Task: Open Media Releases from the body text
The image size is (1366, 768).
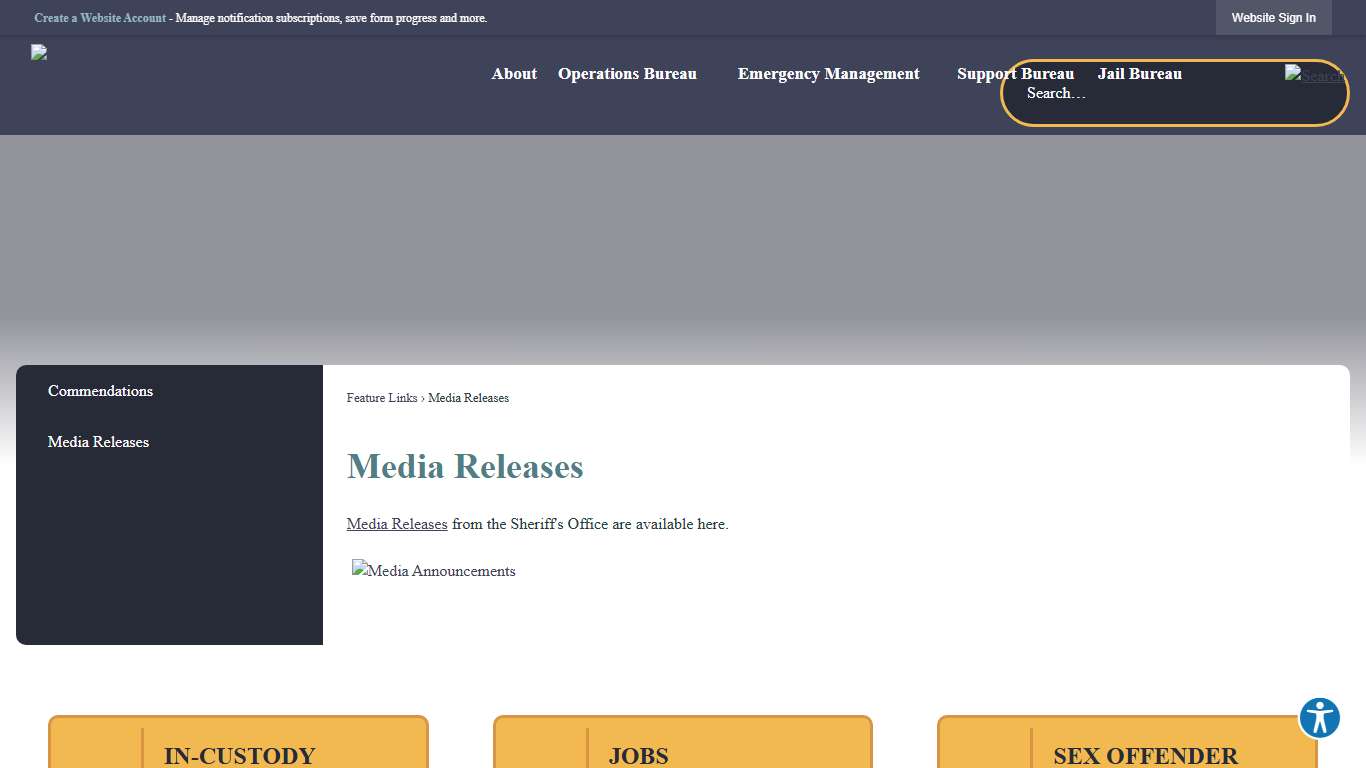Action: [x=396, y=523]
